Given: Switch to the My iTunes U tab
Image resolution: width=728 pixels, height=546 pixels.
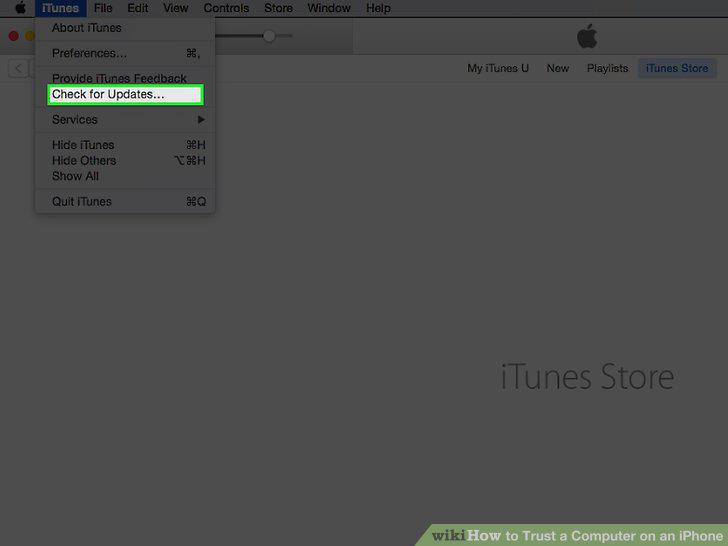Looking at the screenshot, I should coord(498,68).
